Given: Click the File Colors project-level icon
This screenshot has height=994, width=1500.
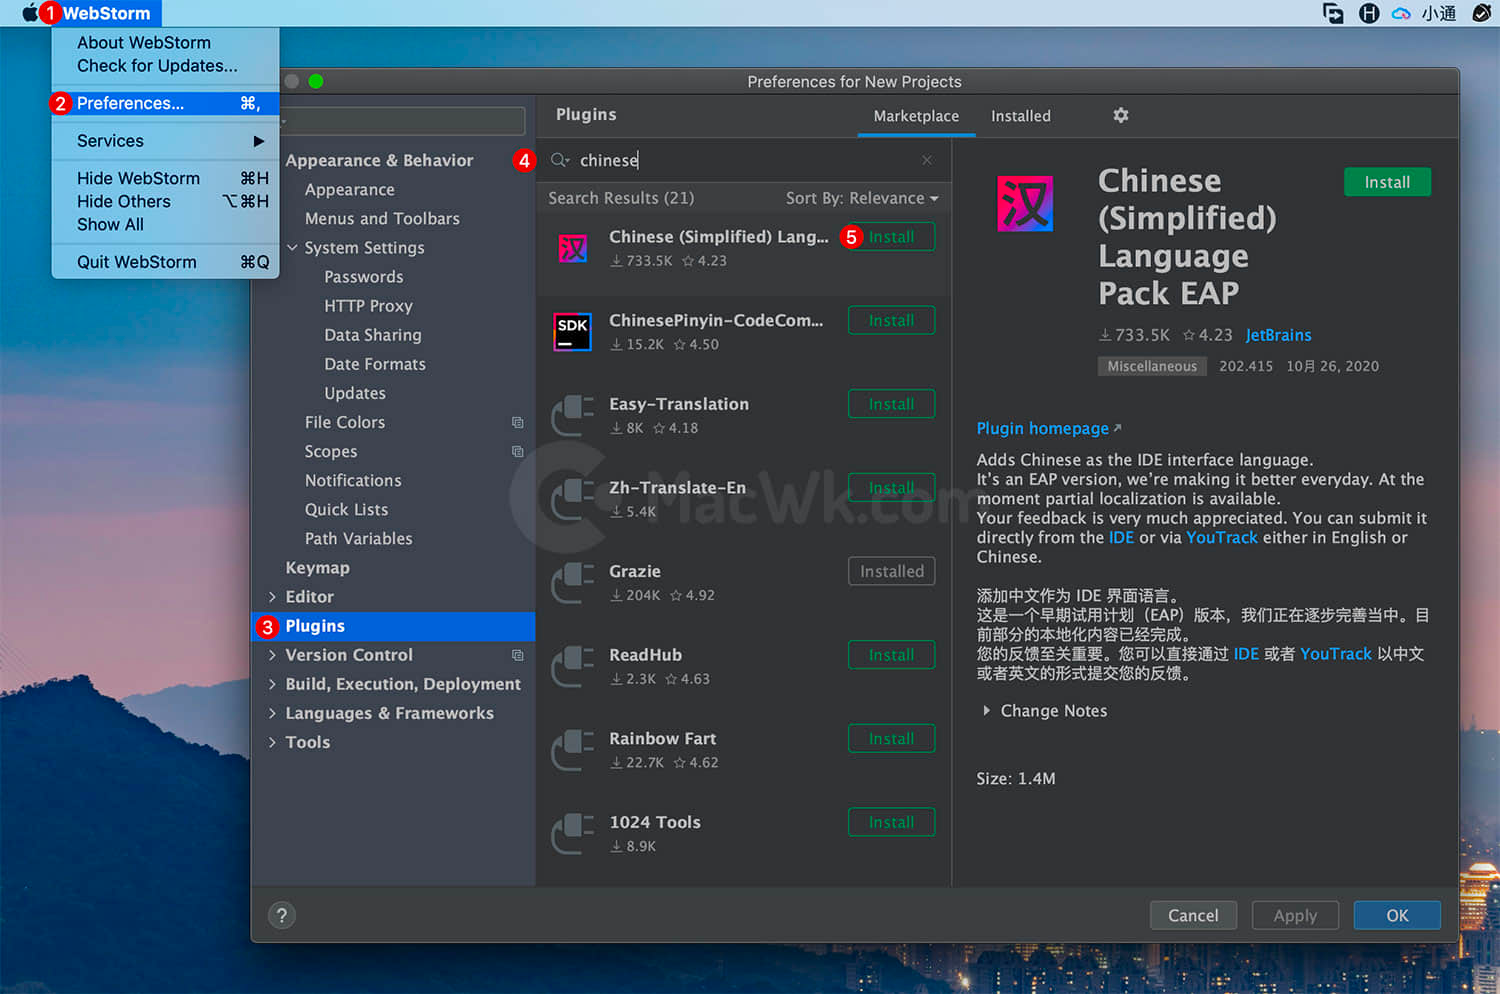Looking at the screenshot, I should [518, 422].
